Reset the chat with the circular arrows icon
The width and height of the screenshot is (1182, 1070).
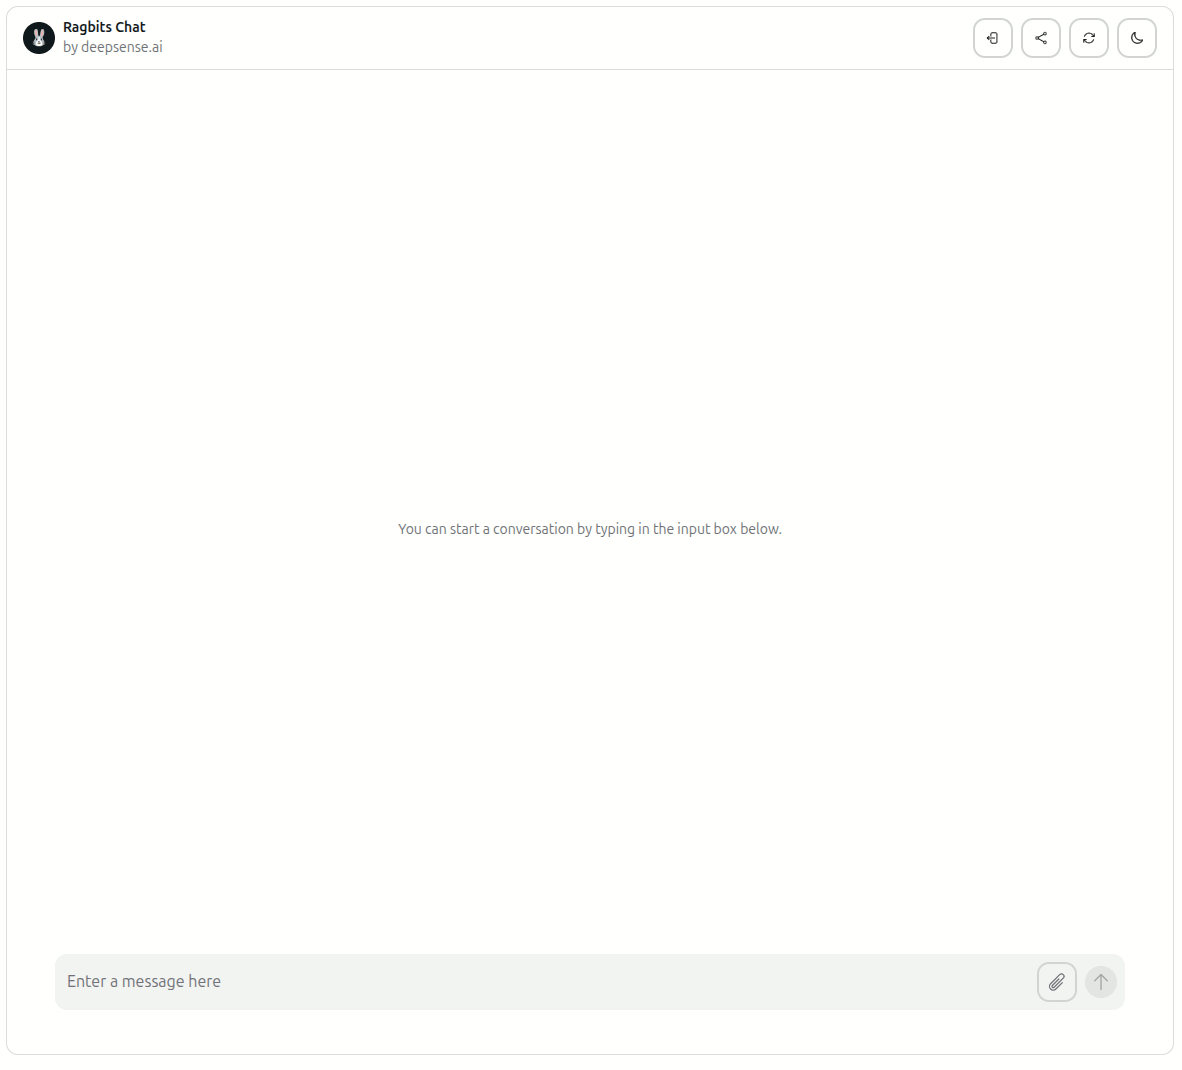[x=1088, y=38]
